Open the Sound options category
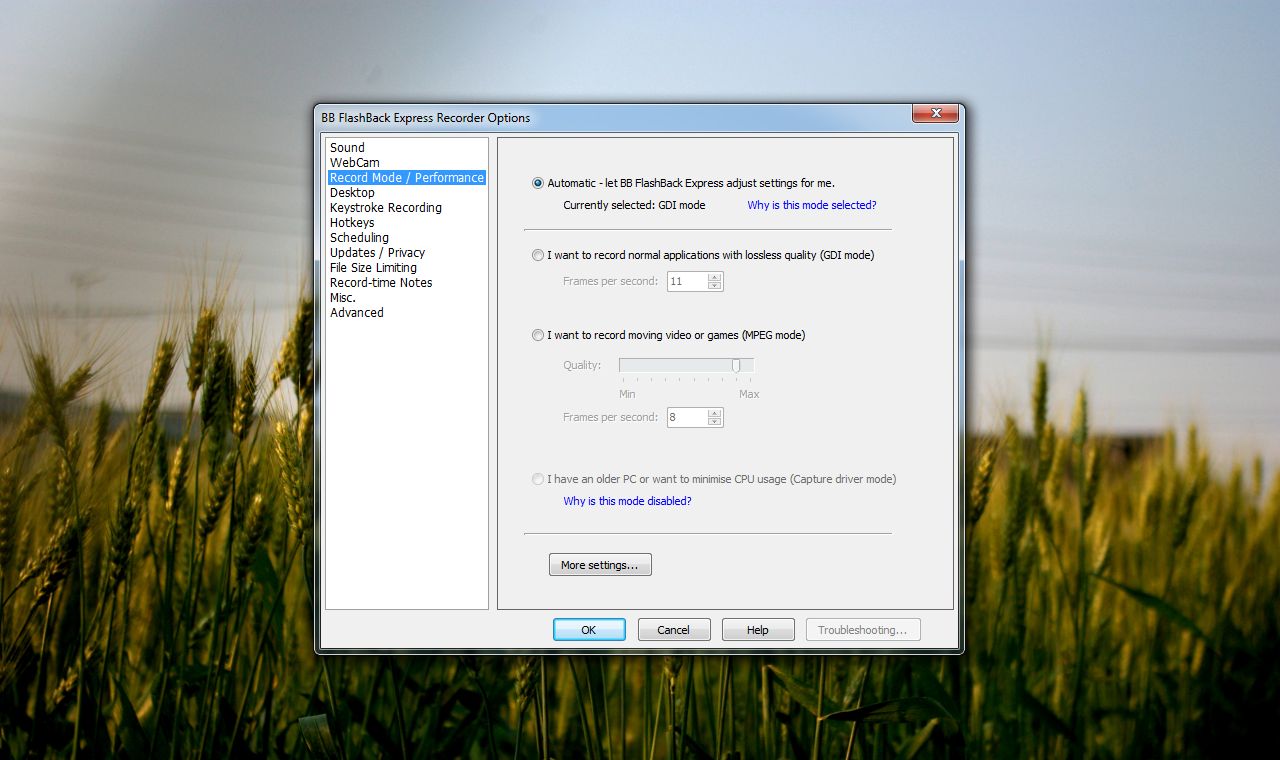Viewport: 1280px width, 760px height. coord(347,147)
